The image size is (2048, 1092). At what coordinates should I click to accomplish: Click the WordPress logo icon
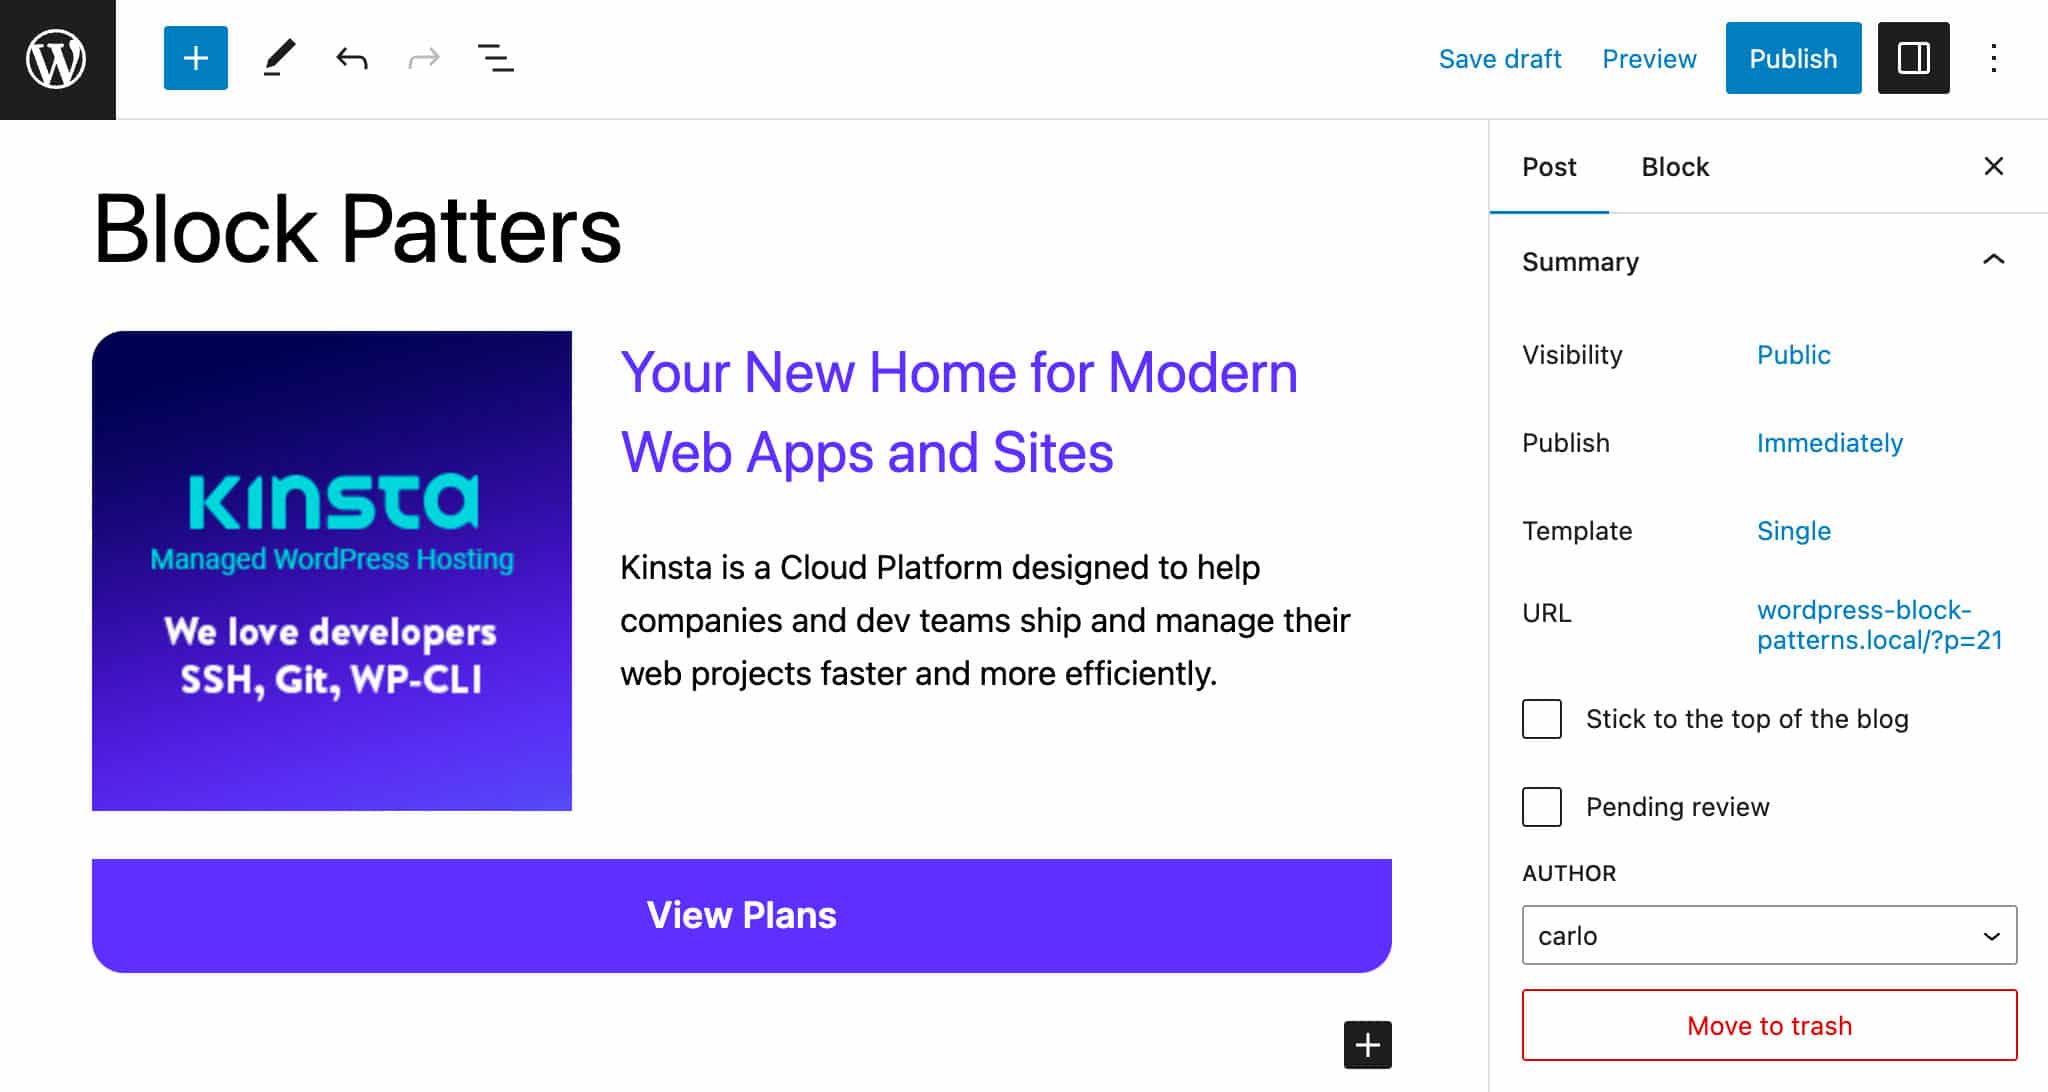pyautogui.click(x=58, y=58)
